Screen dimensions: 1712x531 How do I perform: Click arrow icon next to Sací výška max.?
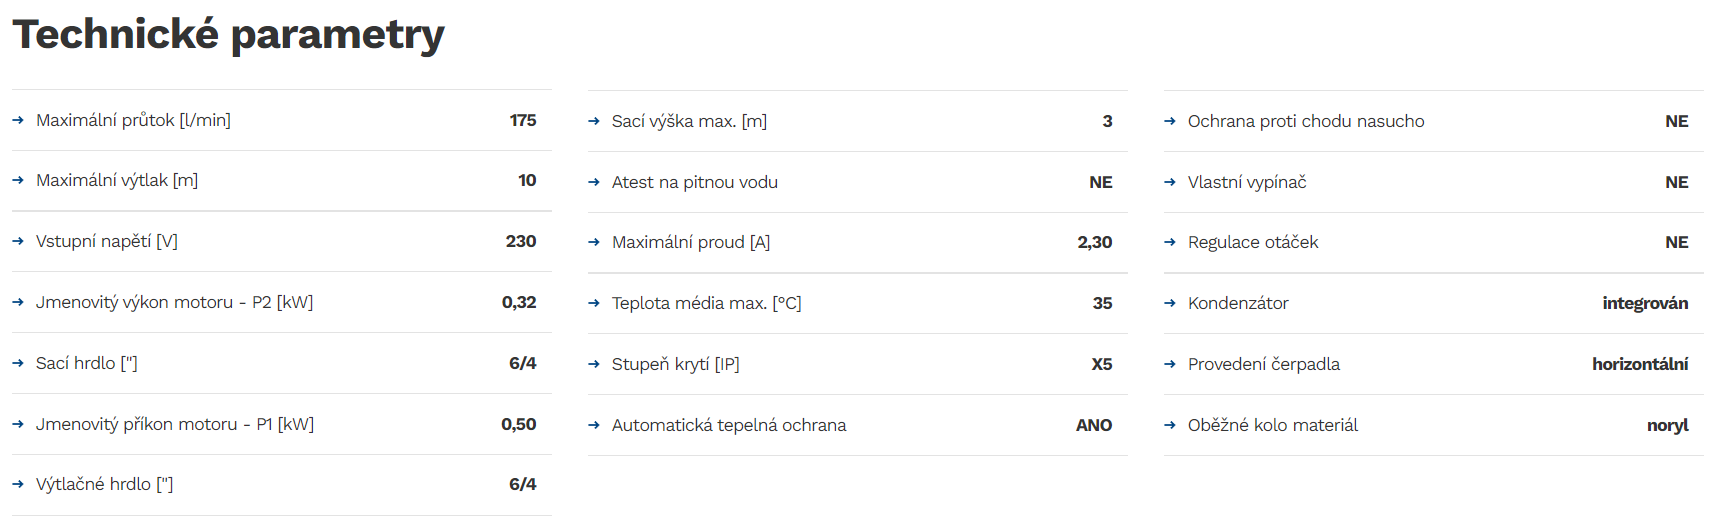(594, 121)
